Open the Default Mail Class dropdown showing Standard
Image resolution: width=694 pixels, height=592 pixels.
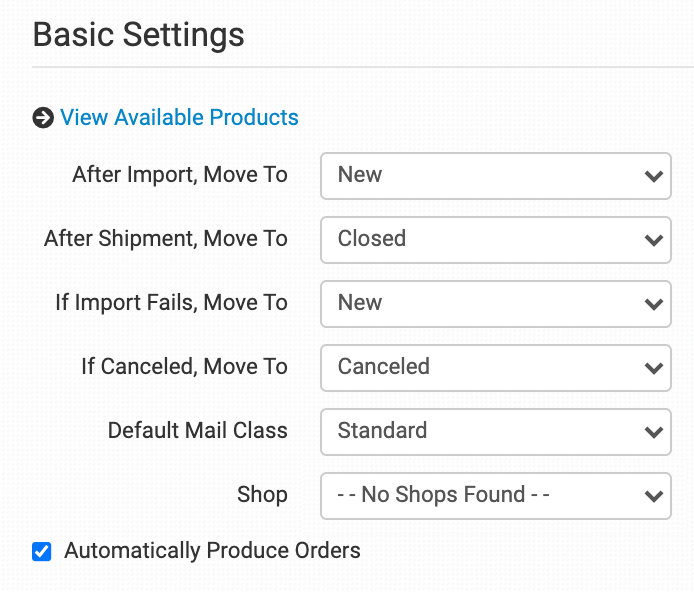coord(495,432)
